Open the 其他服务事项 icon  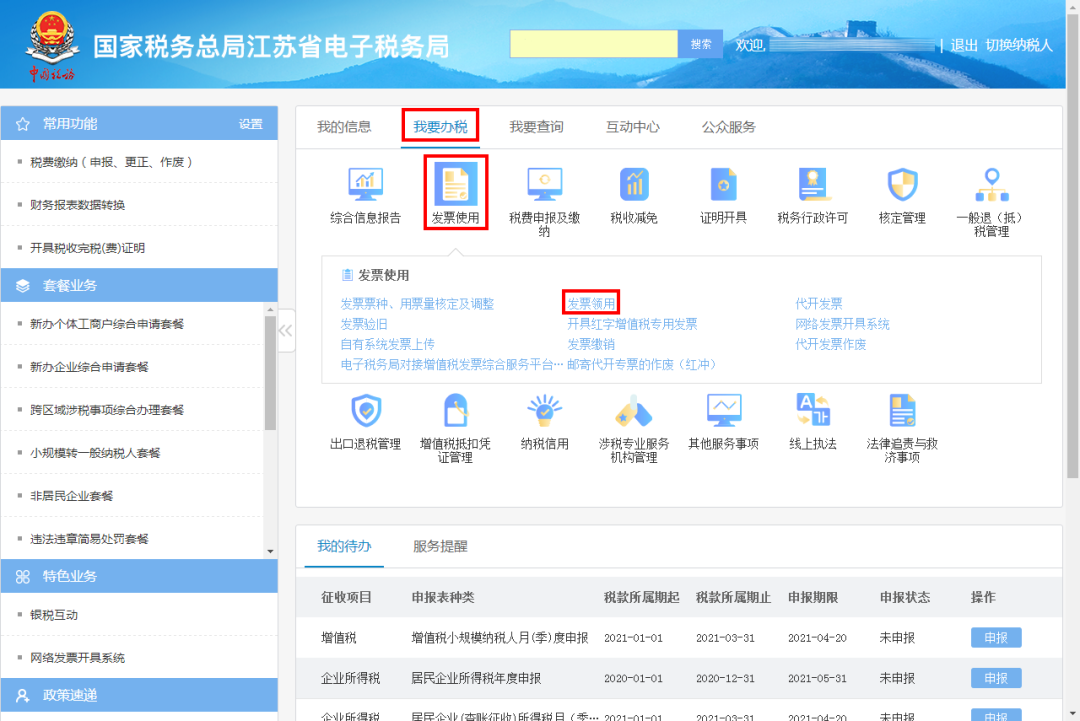[x=723, y=410]
